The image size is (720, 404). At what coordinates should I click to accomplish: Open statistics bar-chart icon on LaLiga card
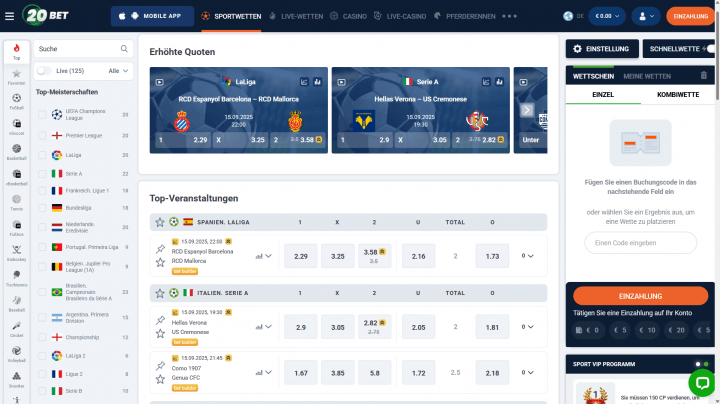[x=317, y=82]
